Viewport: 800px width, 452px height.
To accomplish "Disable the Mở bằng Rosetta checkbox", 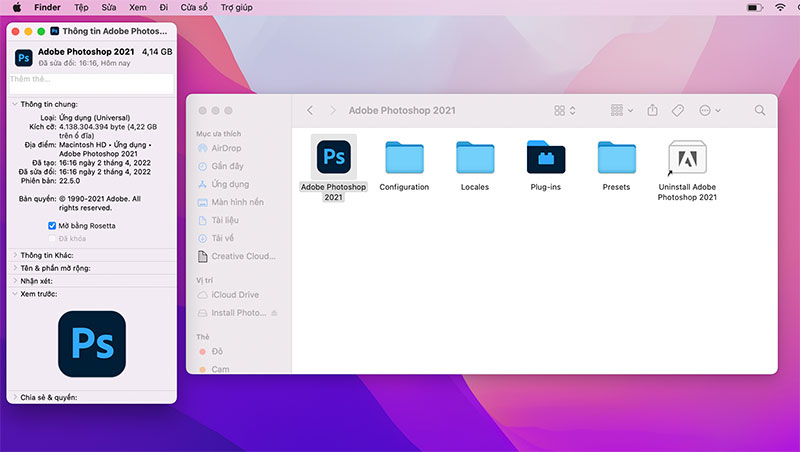I will 52,226.
